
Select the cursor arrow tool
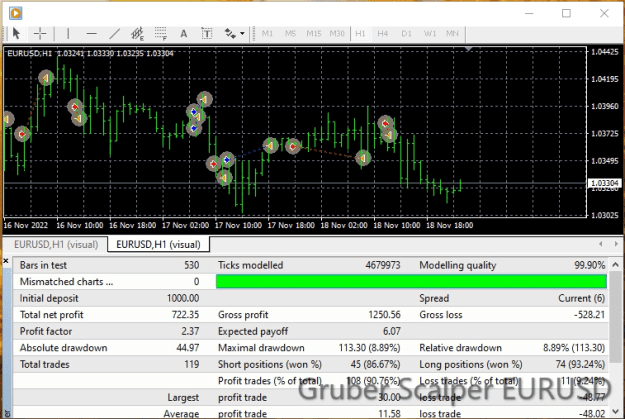(16, 33)
